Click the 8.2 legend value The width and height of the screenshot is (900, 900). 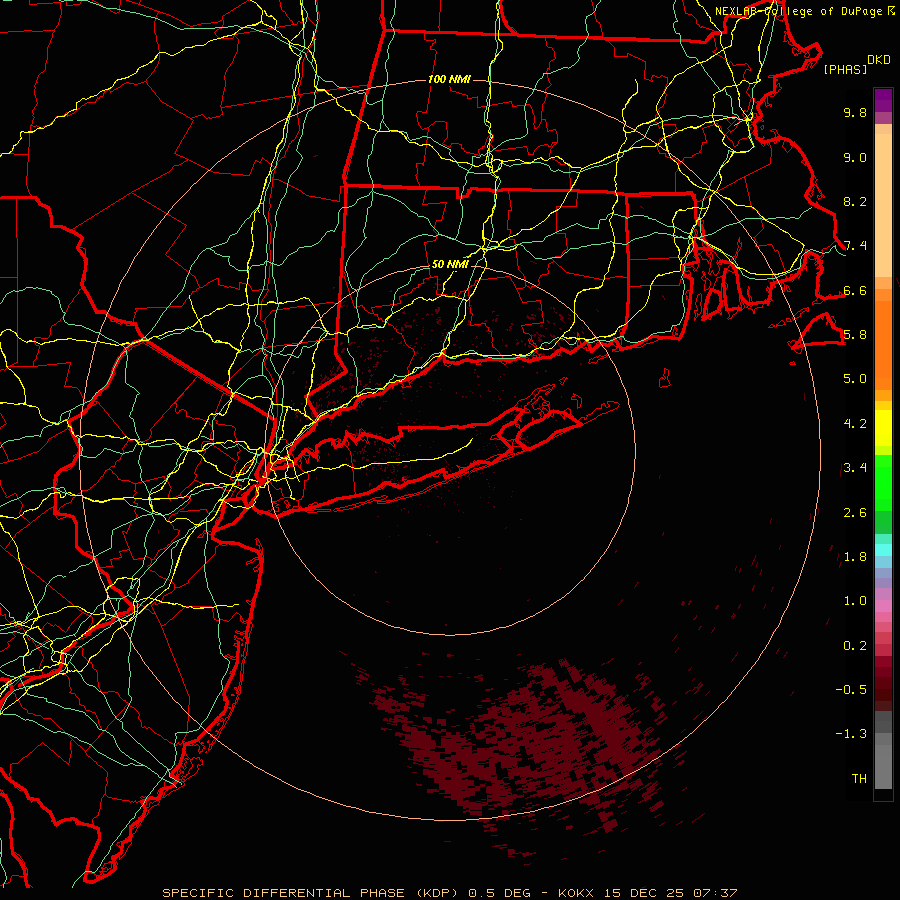[x=855, y=201]
